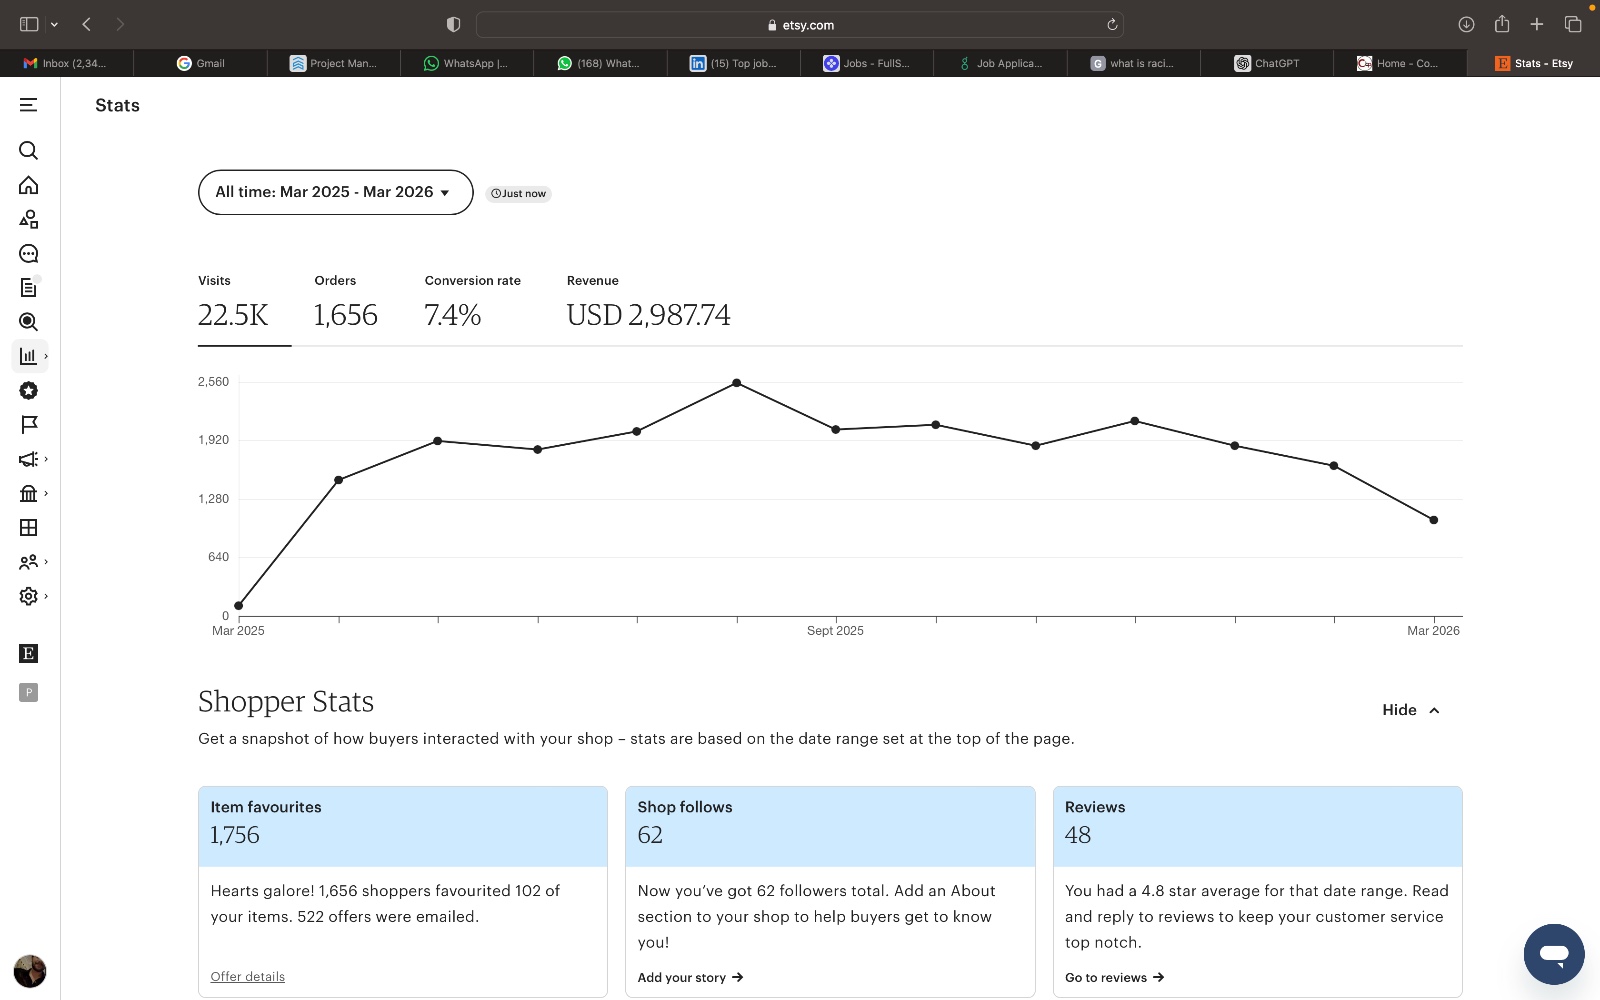The height and width of the screenshot is (1000, 1600).
Task: Open the sidebar hamburger menu
Action: coord(29,105)
